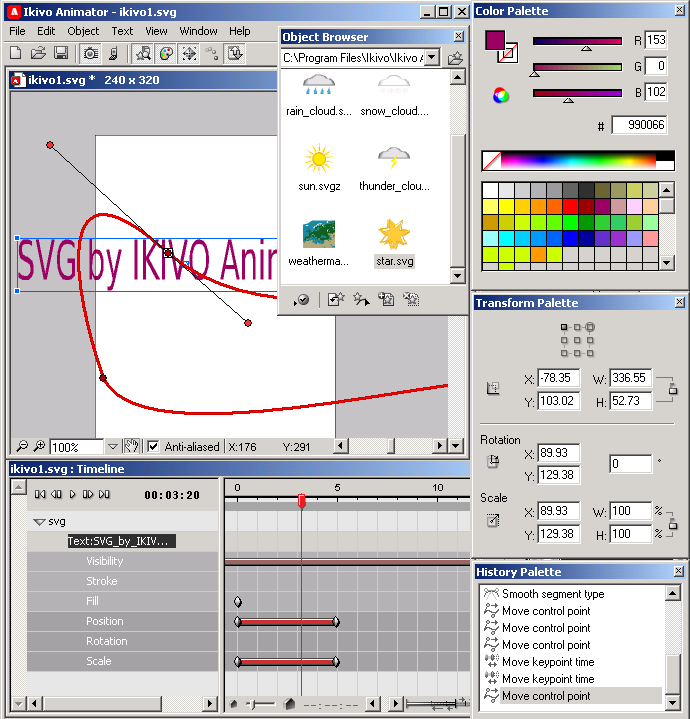This screenshot has width=690, height=719.
Task: Open the Edit menu
Action: click(46, 31)
